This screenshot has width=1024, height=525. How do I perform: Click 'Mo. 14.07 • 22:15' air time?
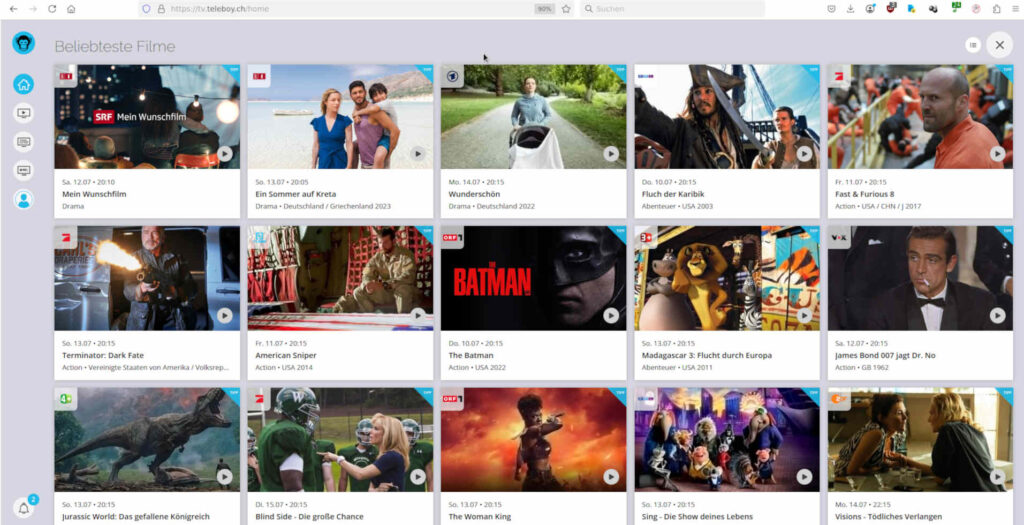tap(863, 505)
